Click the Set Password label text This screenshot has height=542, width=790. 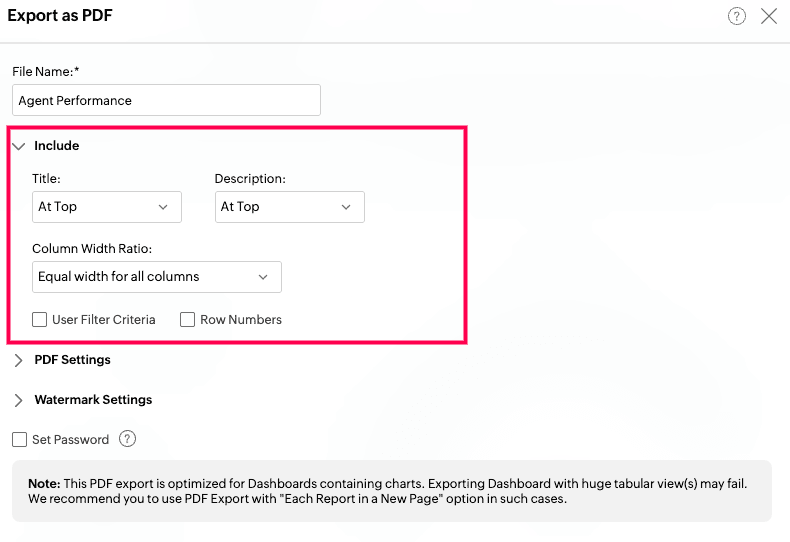click(x=71, y=440)
